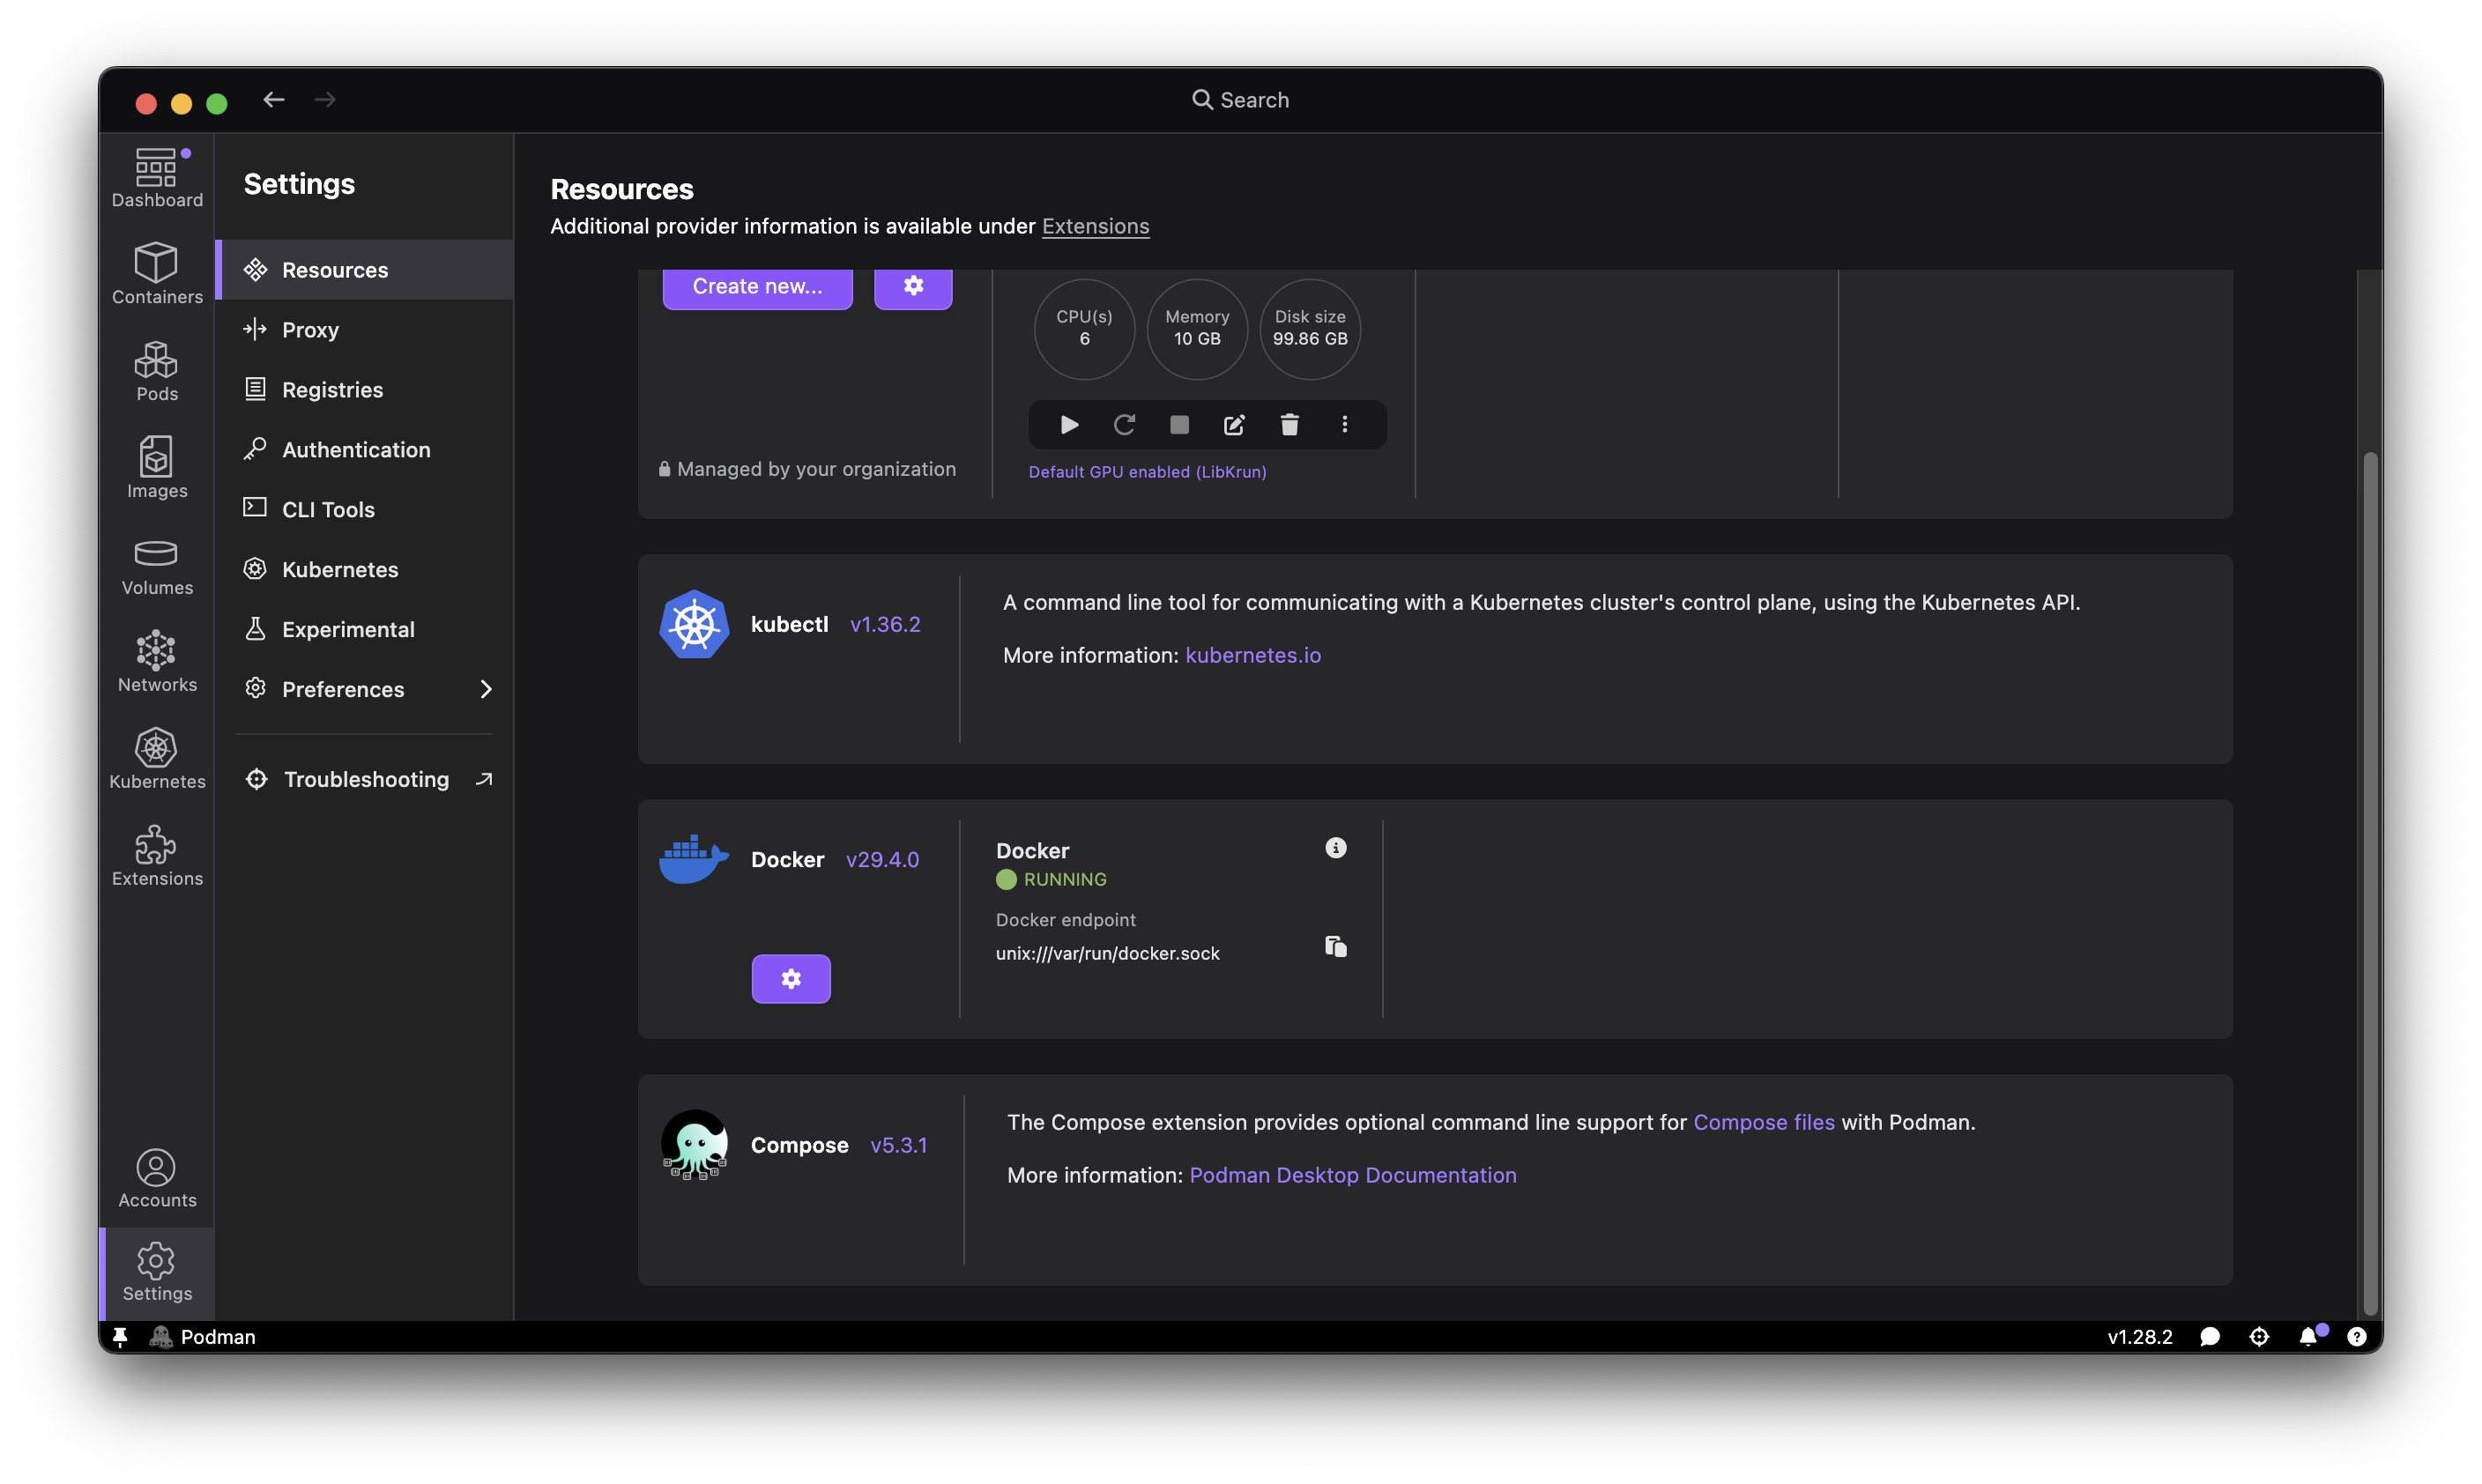Click the Docker RUNNING status

pos(1051,879)
